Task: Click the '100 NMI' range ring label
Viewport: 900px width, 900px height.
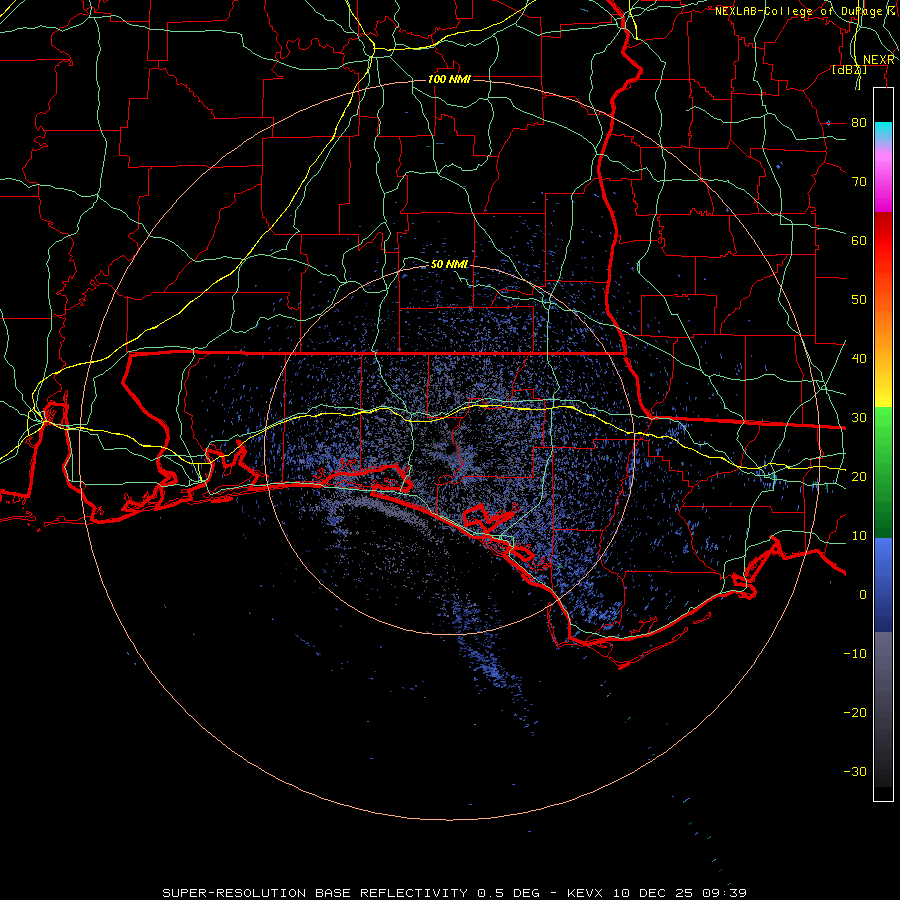Action: [x=449, y=79]
